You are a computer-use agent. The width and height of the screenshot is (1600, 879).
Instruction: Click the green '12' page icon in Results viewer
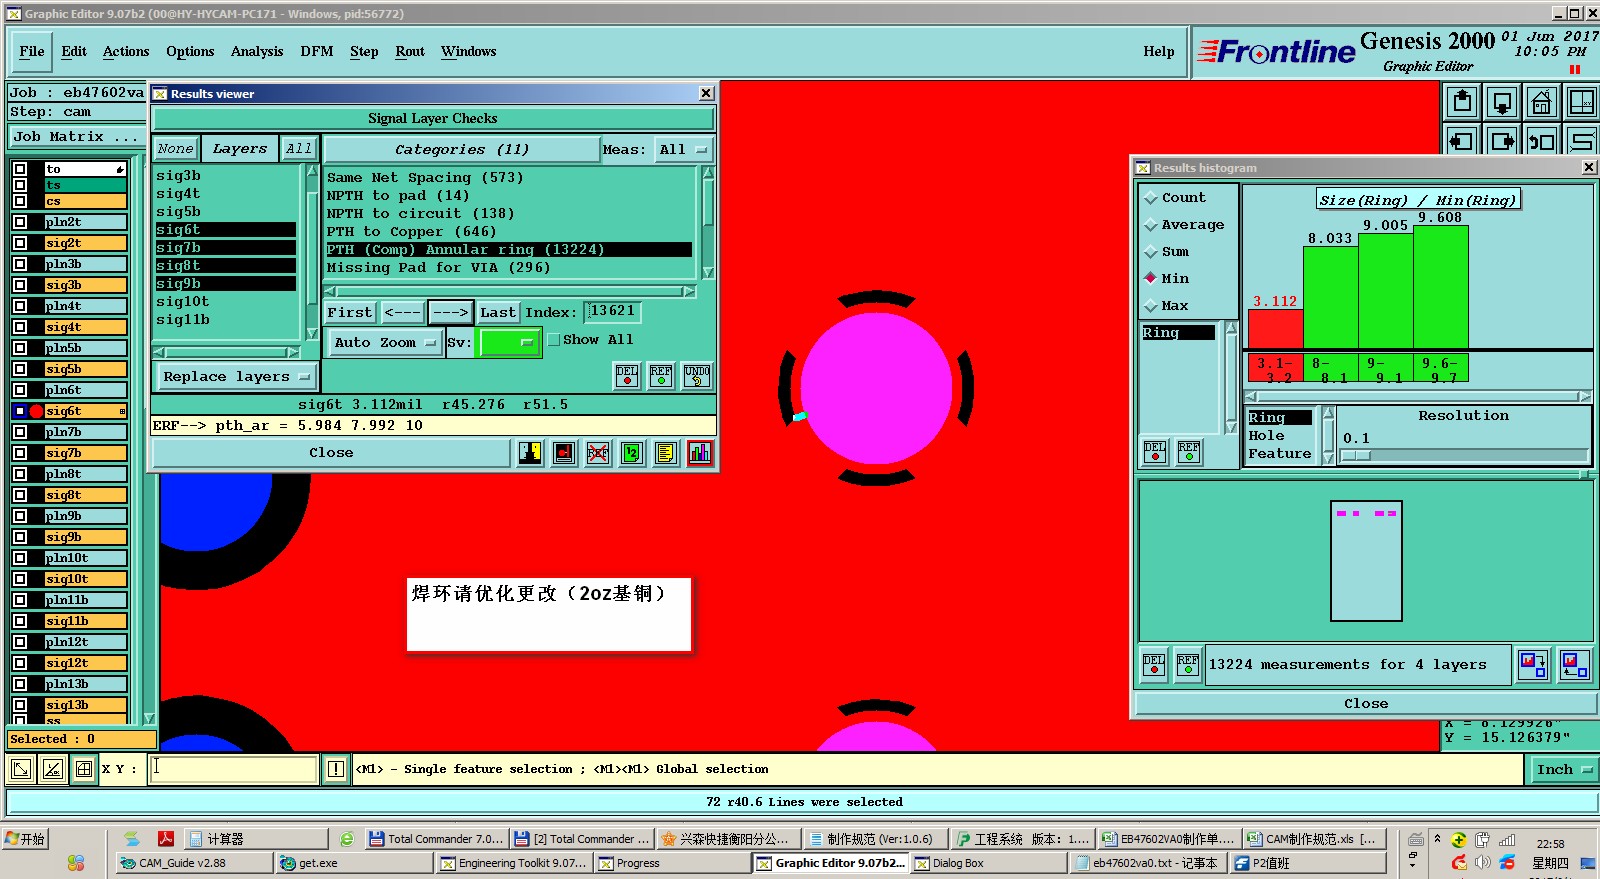tap(632, 453)
